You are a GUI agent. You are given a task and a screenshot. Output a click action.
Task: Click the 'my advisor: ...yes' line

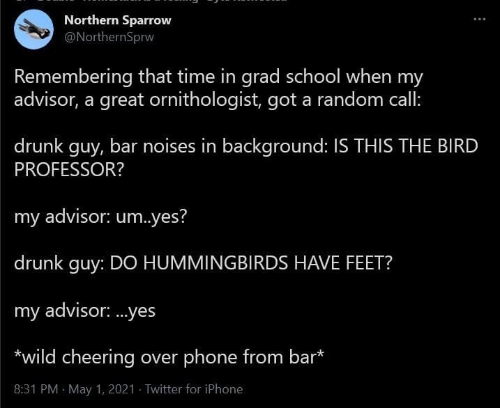click(85, 311)
